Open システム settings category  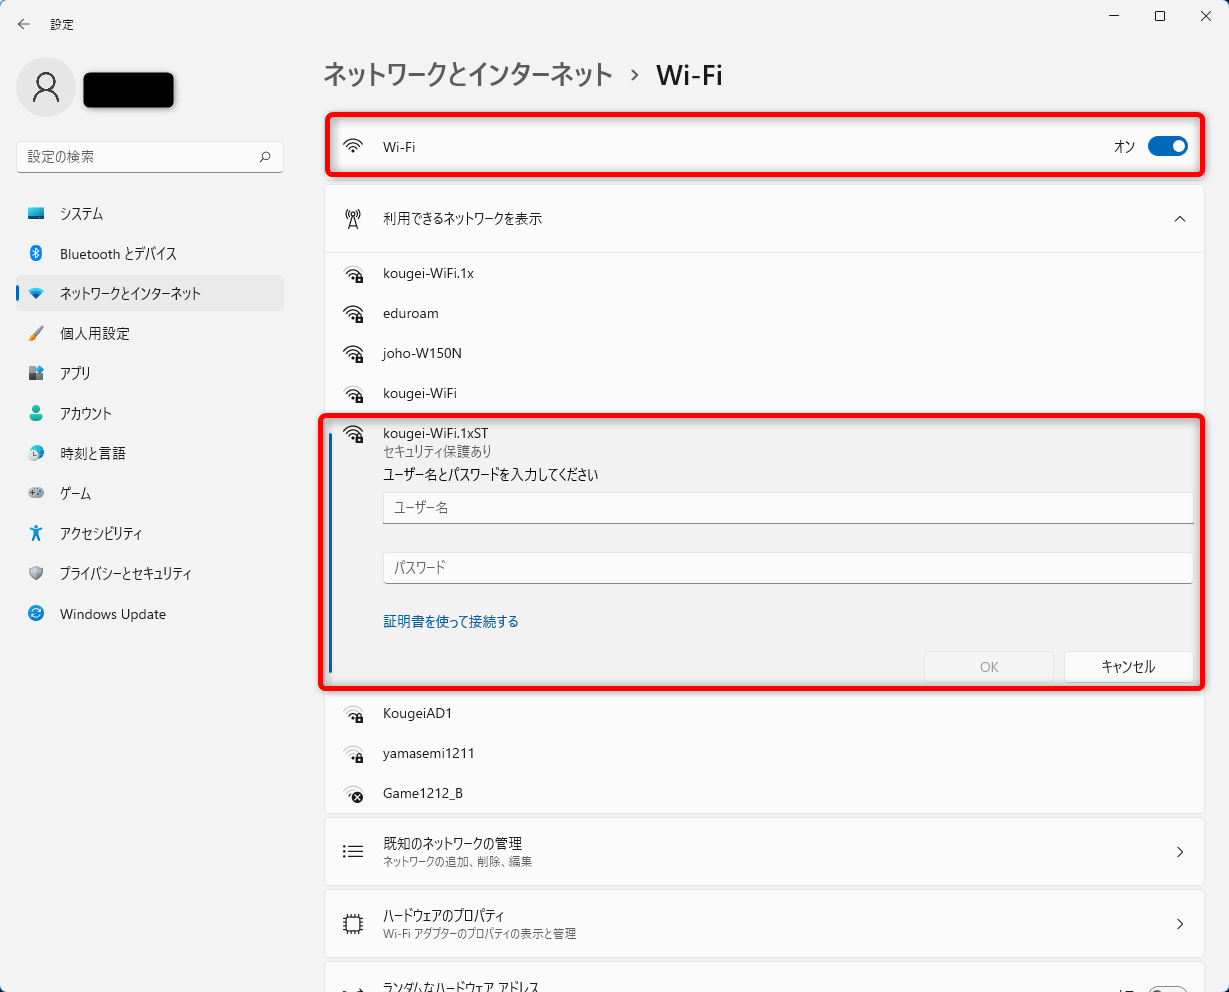pos(150,214)
